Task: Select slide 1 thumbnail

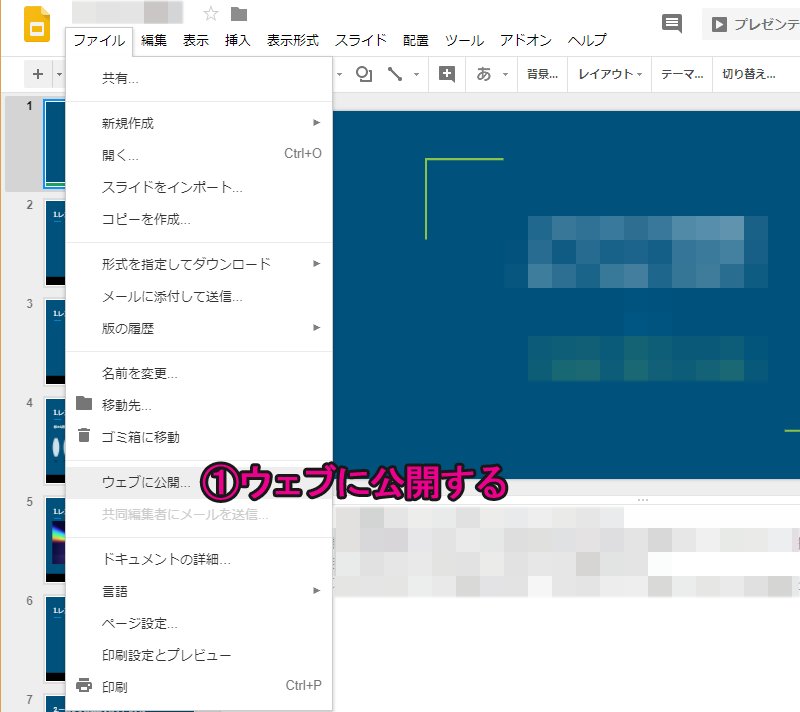Action: pos(55,144)
